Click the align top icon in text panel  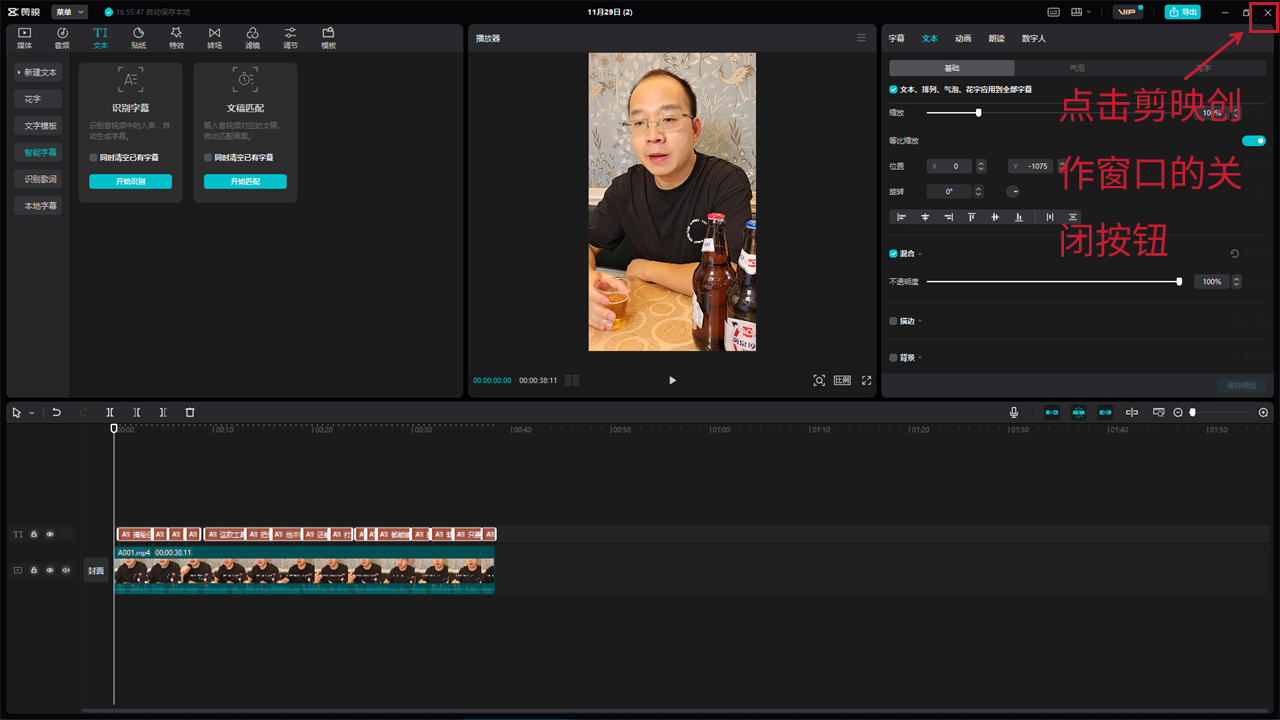point(971,217)
